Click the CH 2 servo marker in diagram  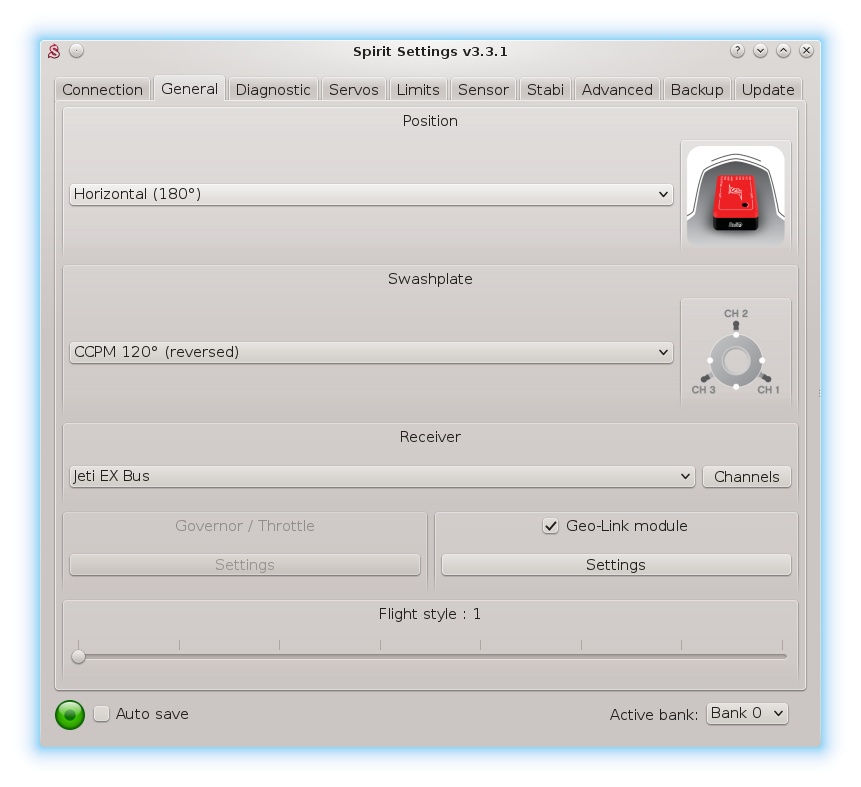click(x=736, y=325)
